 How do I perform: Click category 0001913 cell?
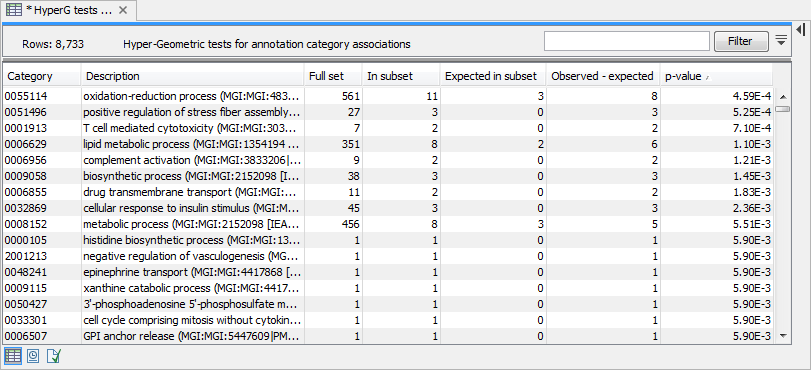(x=42, y=128)
